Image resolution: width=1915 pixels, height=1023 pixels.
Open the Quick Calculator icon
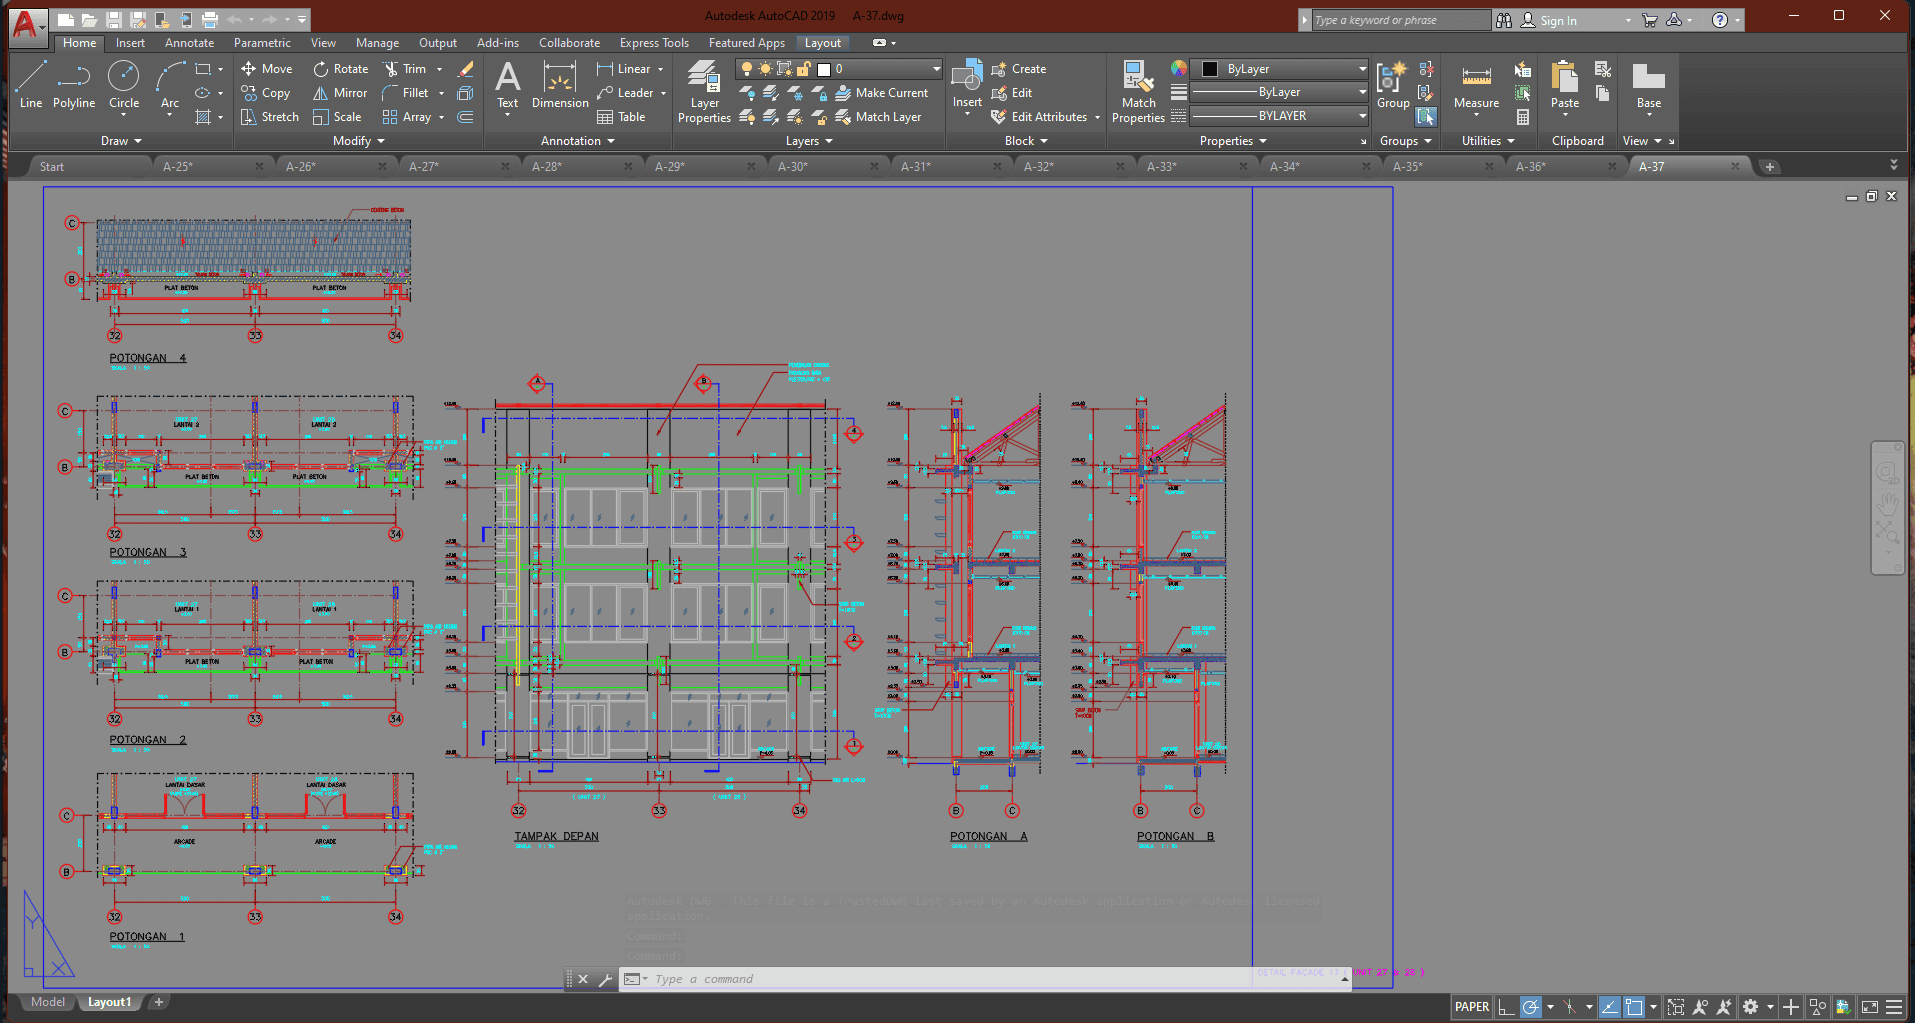[x=1522, y=117]
